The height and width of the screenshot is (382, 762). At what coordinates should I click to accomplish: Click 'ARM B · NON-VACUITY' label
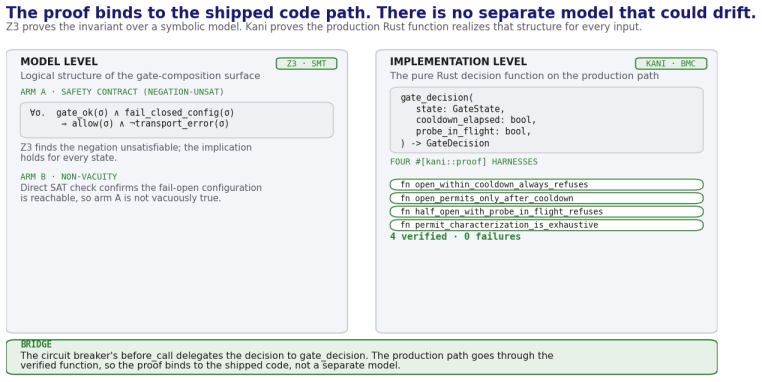[69, 176]
